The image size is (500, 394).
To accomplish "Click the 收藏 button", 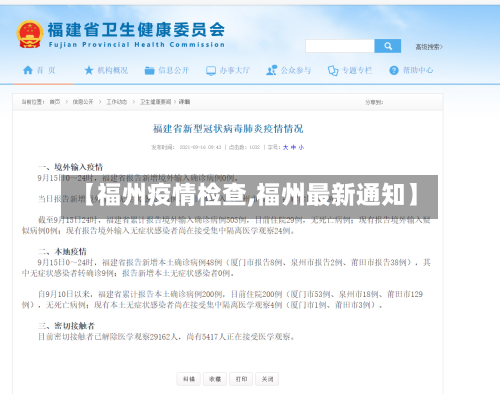I will click(x=215, y=379).
